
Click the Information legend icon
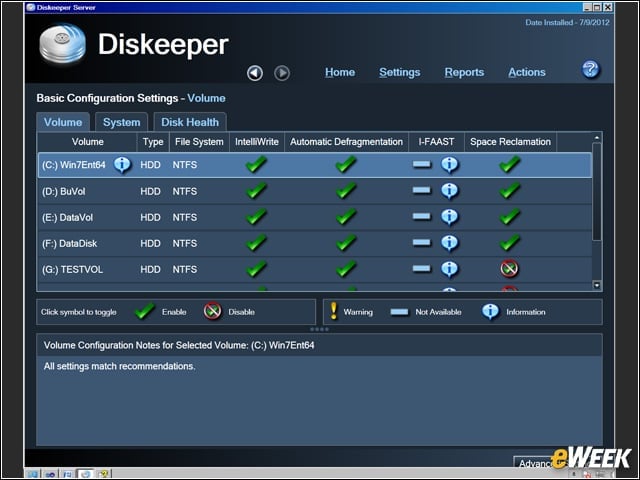pos(490,312)
